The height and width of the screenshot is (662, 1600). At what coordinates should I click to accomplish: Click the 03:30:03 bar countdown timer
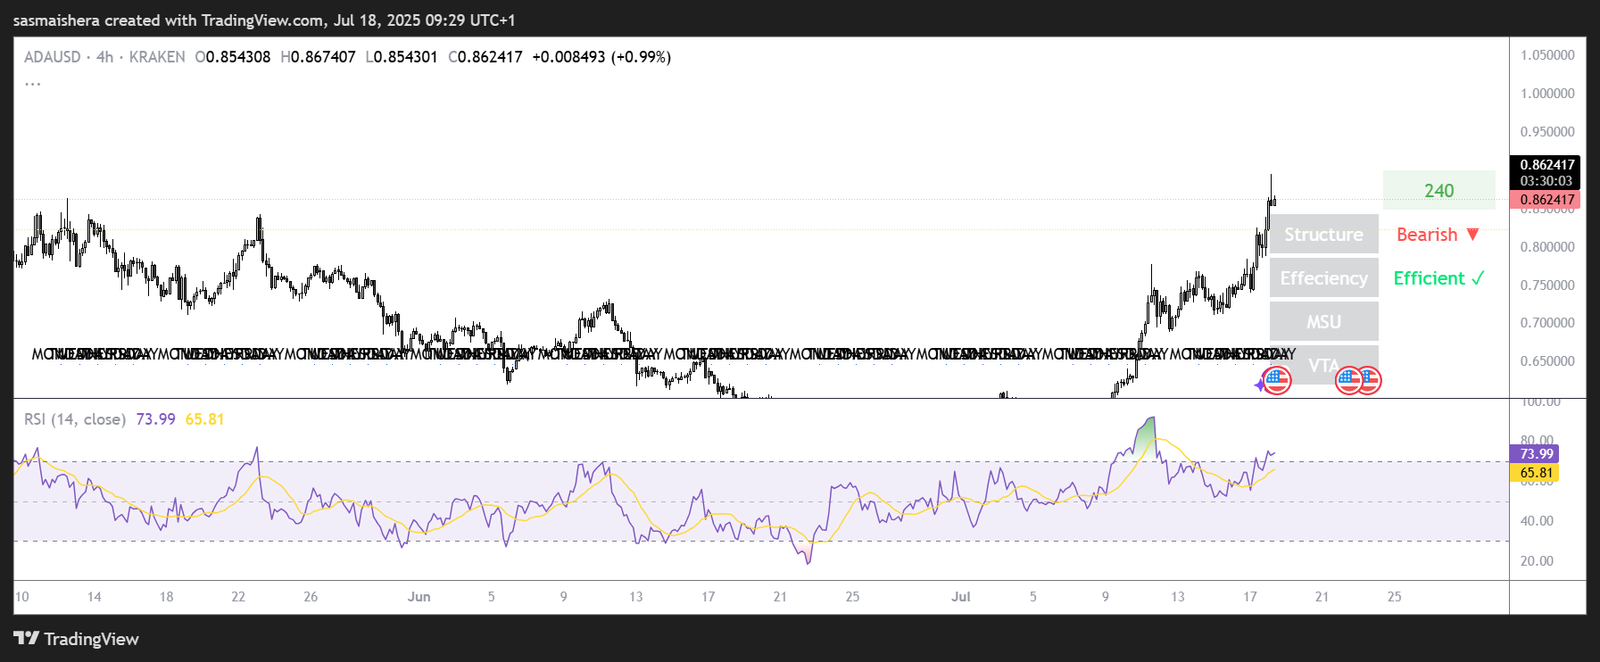click(1547, 181)
